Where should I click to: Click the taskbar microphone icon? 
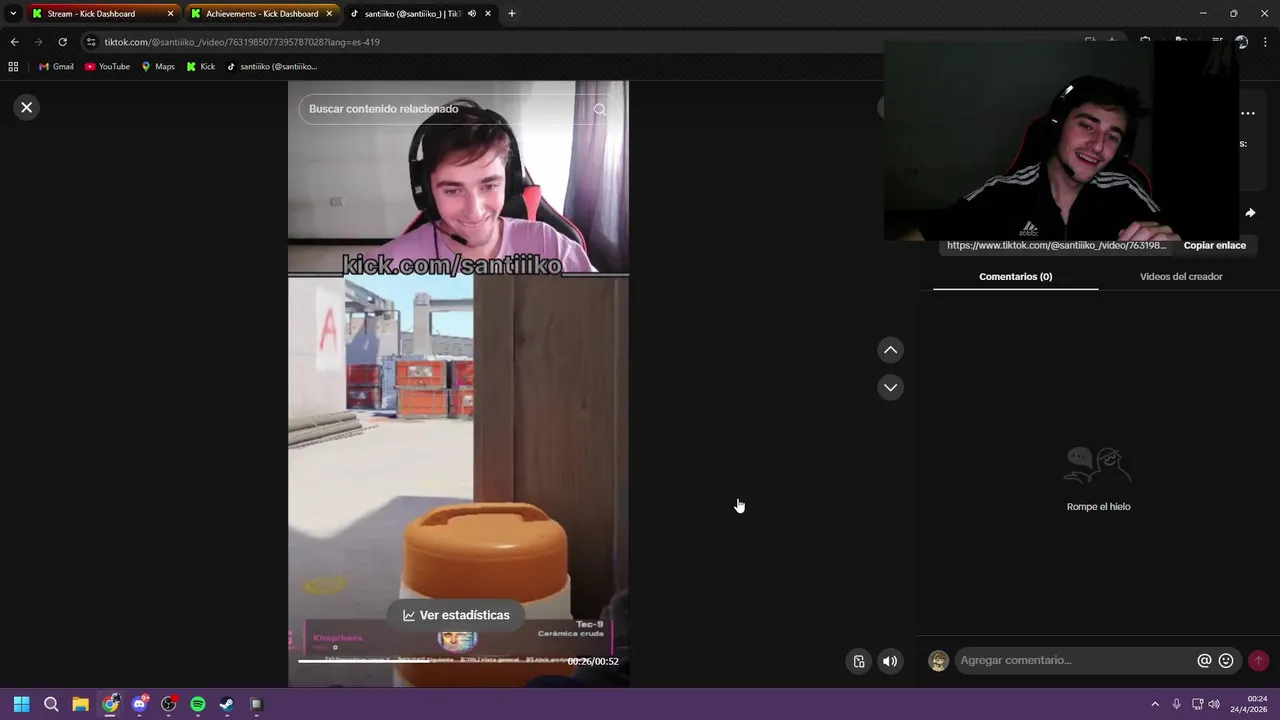click(x=1176, y=704)
